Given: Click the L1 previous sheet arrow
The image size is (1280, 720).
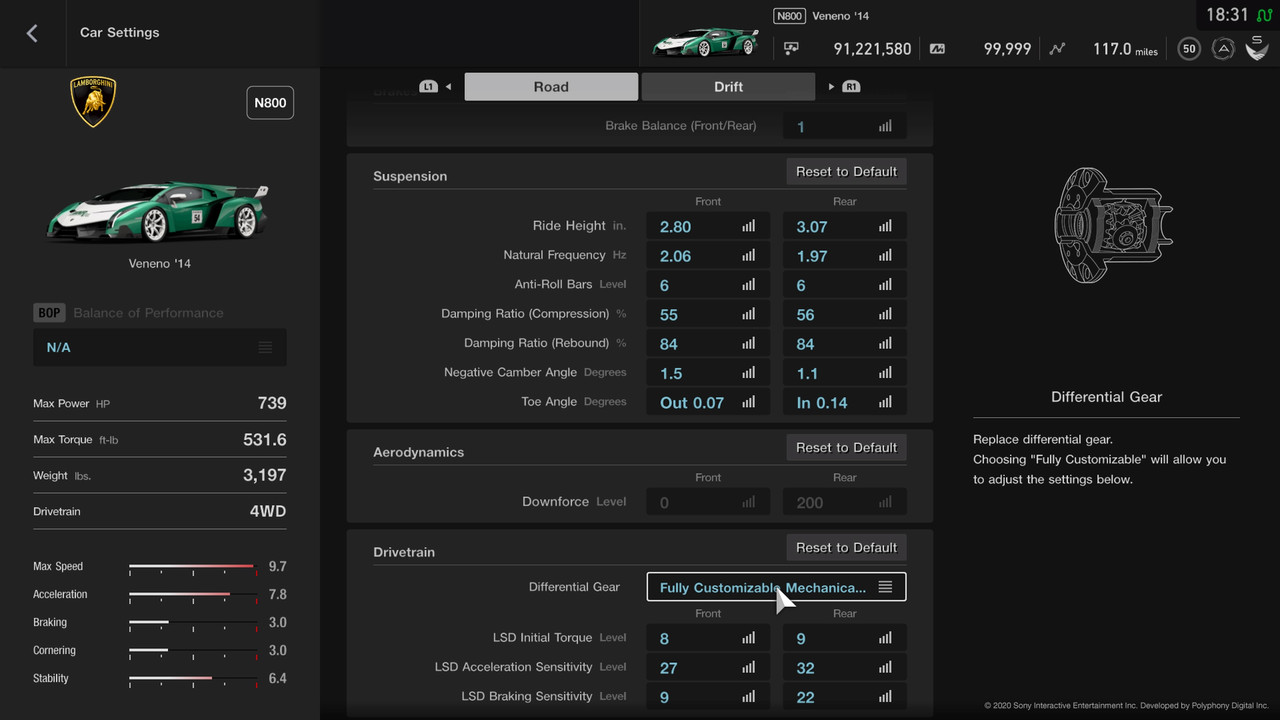Looking at the screenshot, I should pyautogui.click(x=436, y=87).
